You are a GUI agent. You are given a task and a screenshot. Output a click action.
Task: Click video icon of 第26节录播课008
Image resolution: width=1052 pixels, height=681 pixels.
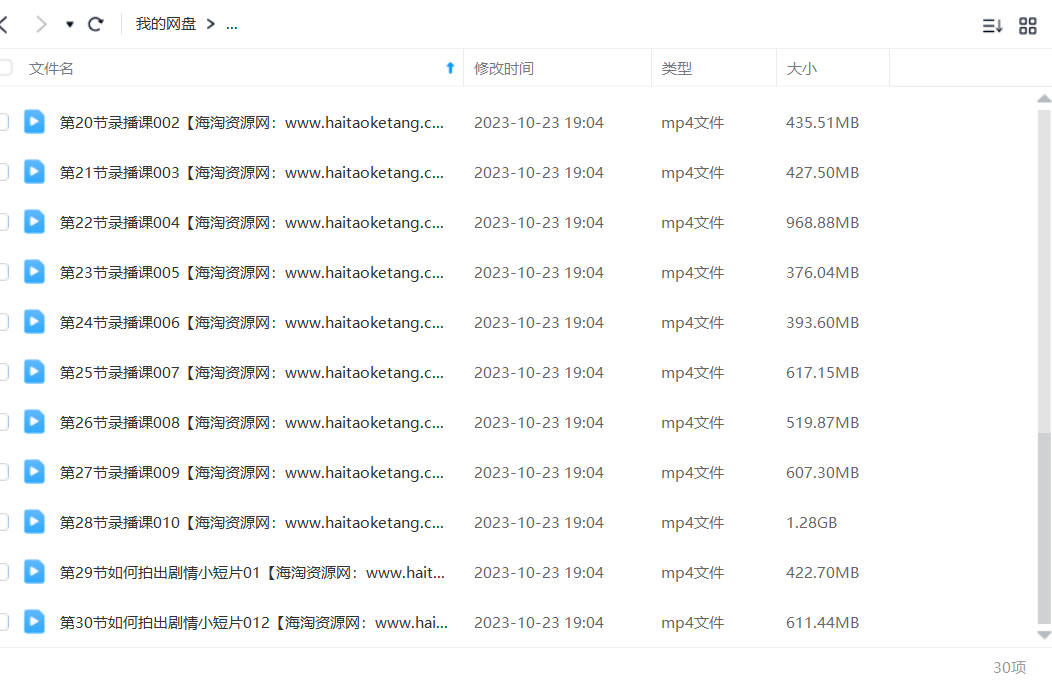coord(34,422)
